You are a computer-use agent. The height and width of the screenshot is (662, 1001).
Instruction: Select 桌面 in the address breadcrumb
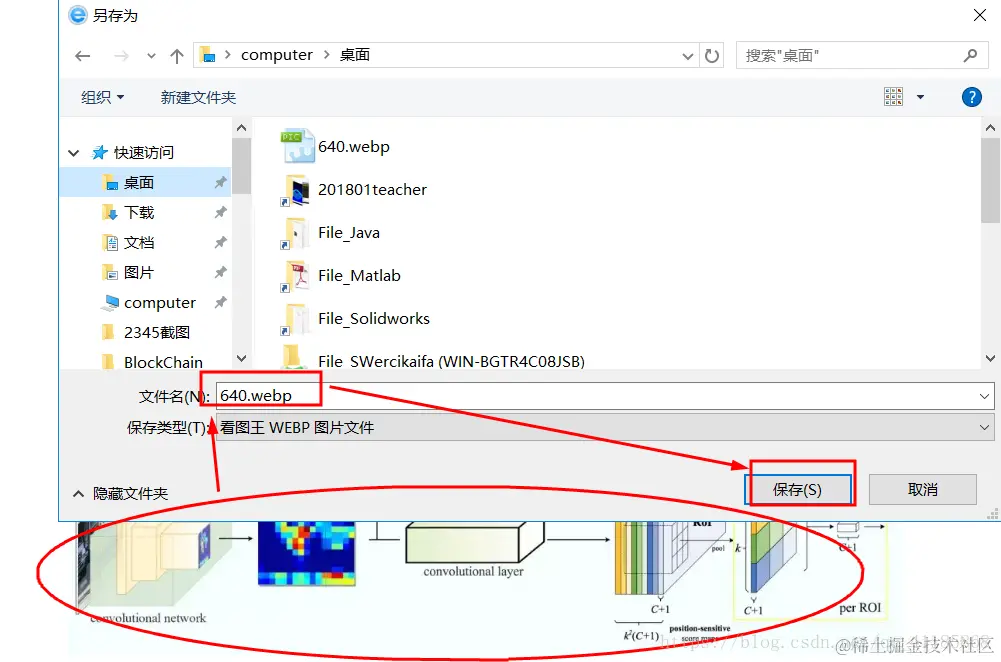354,55
